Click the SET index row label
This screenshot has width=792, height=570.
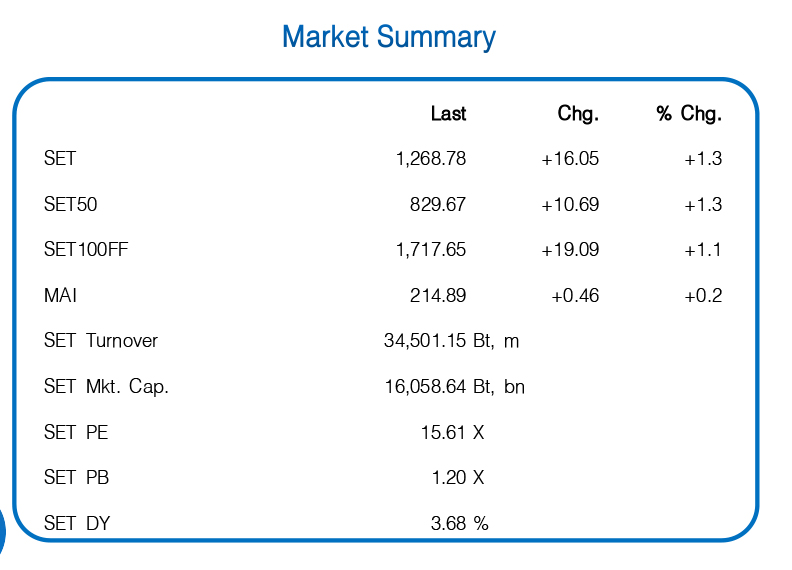60,159
